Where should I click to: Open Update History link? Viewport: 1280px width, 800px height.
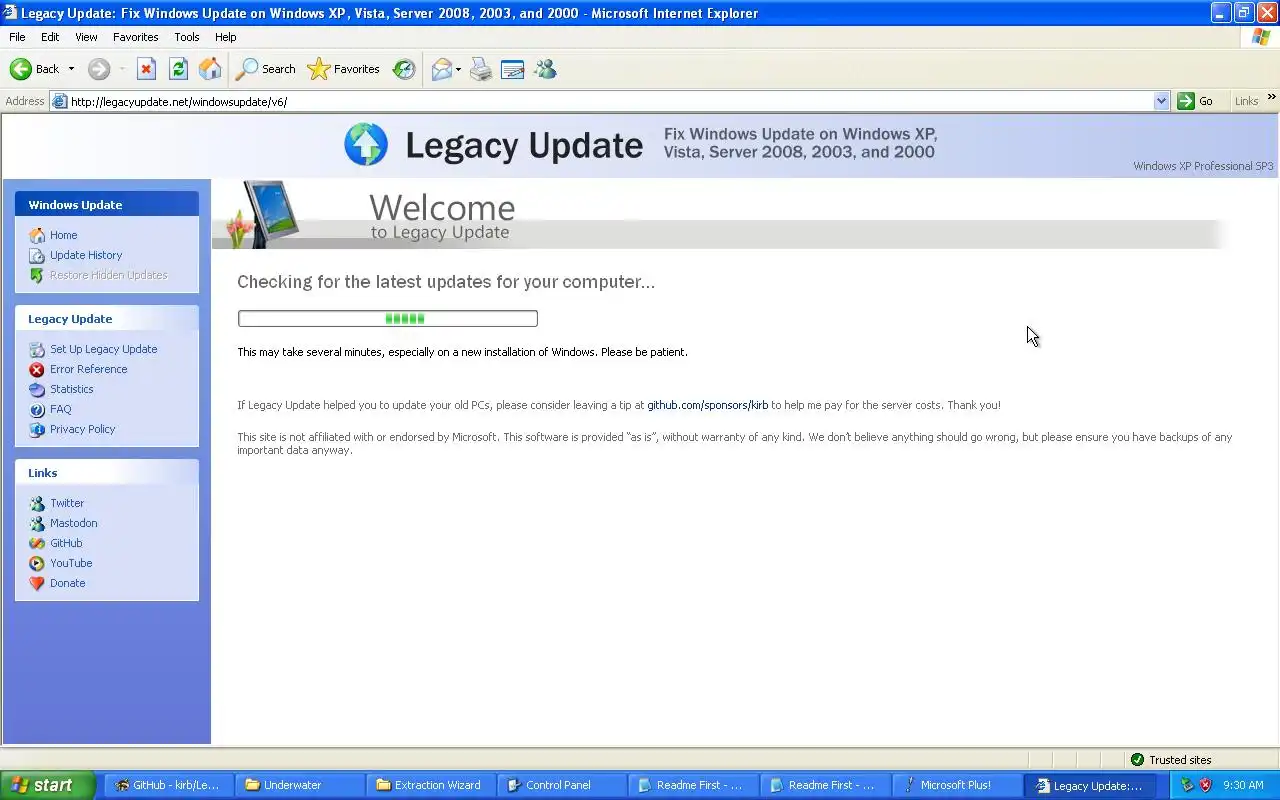tap(86, 255)
